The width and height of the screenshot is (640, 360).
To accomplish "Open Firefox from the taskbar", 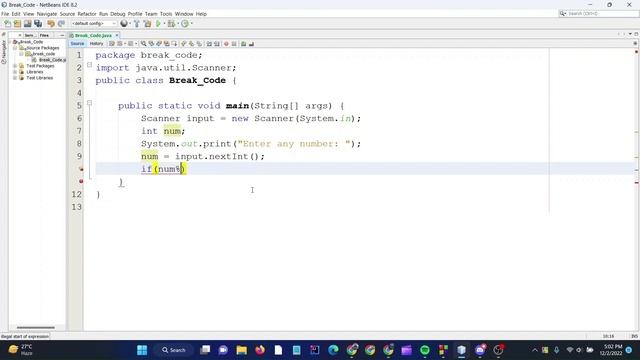I will (x=260, y=350).
